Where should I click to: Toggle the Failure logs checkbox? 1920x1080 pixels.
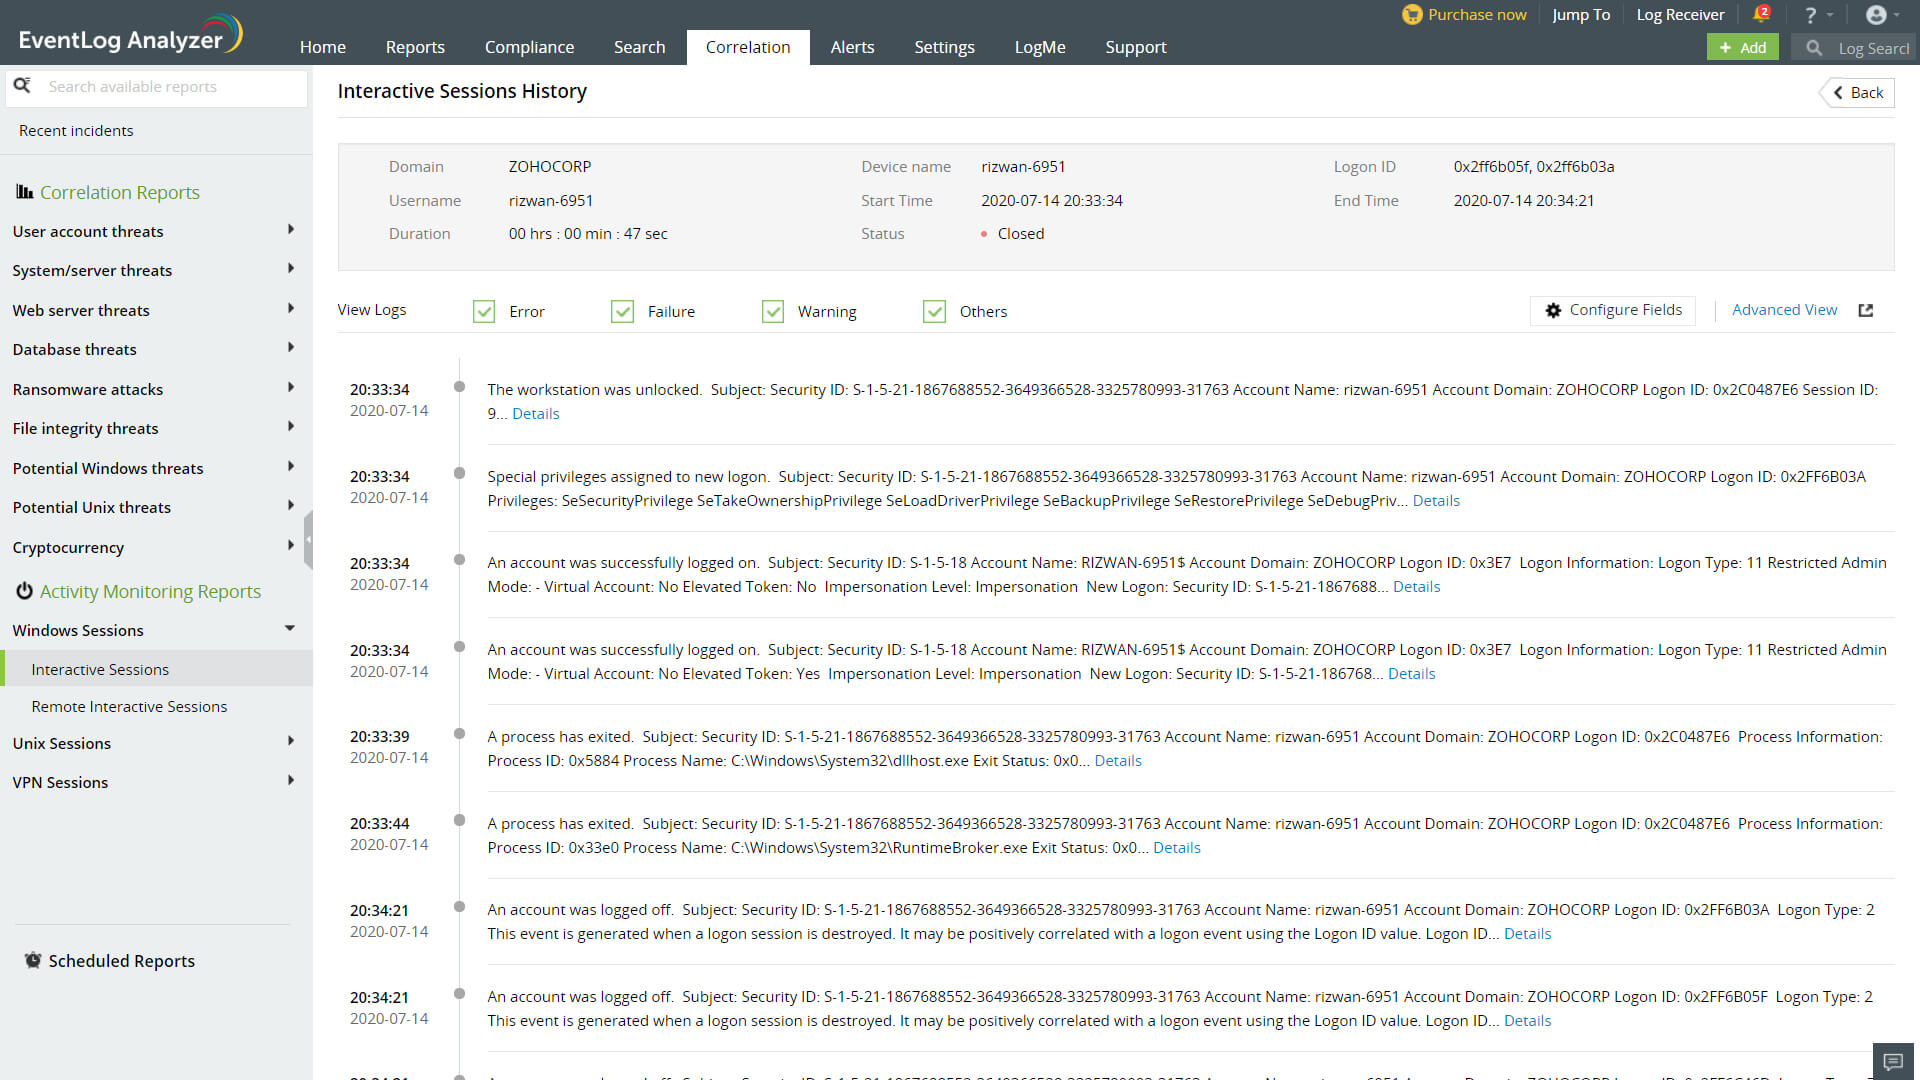(x=622, y=311)
